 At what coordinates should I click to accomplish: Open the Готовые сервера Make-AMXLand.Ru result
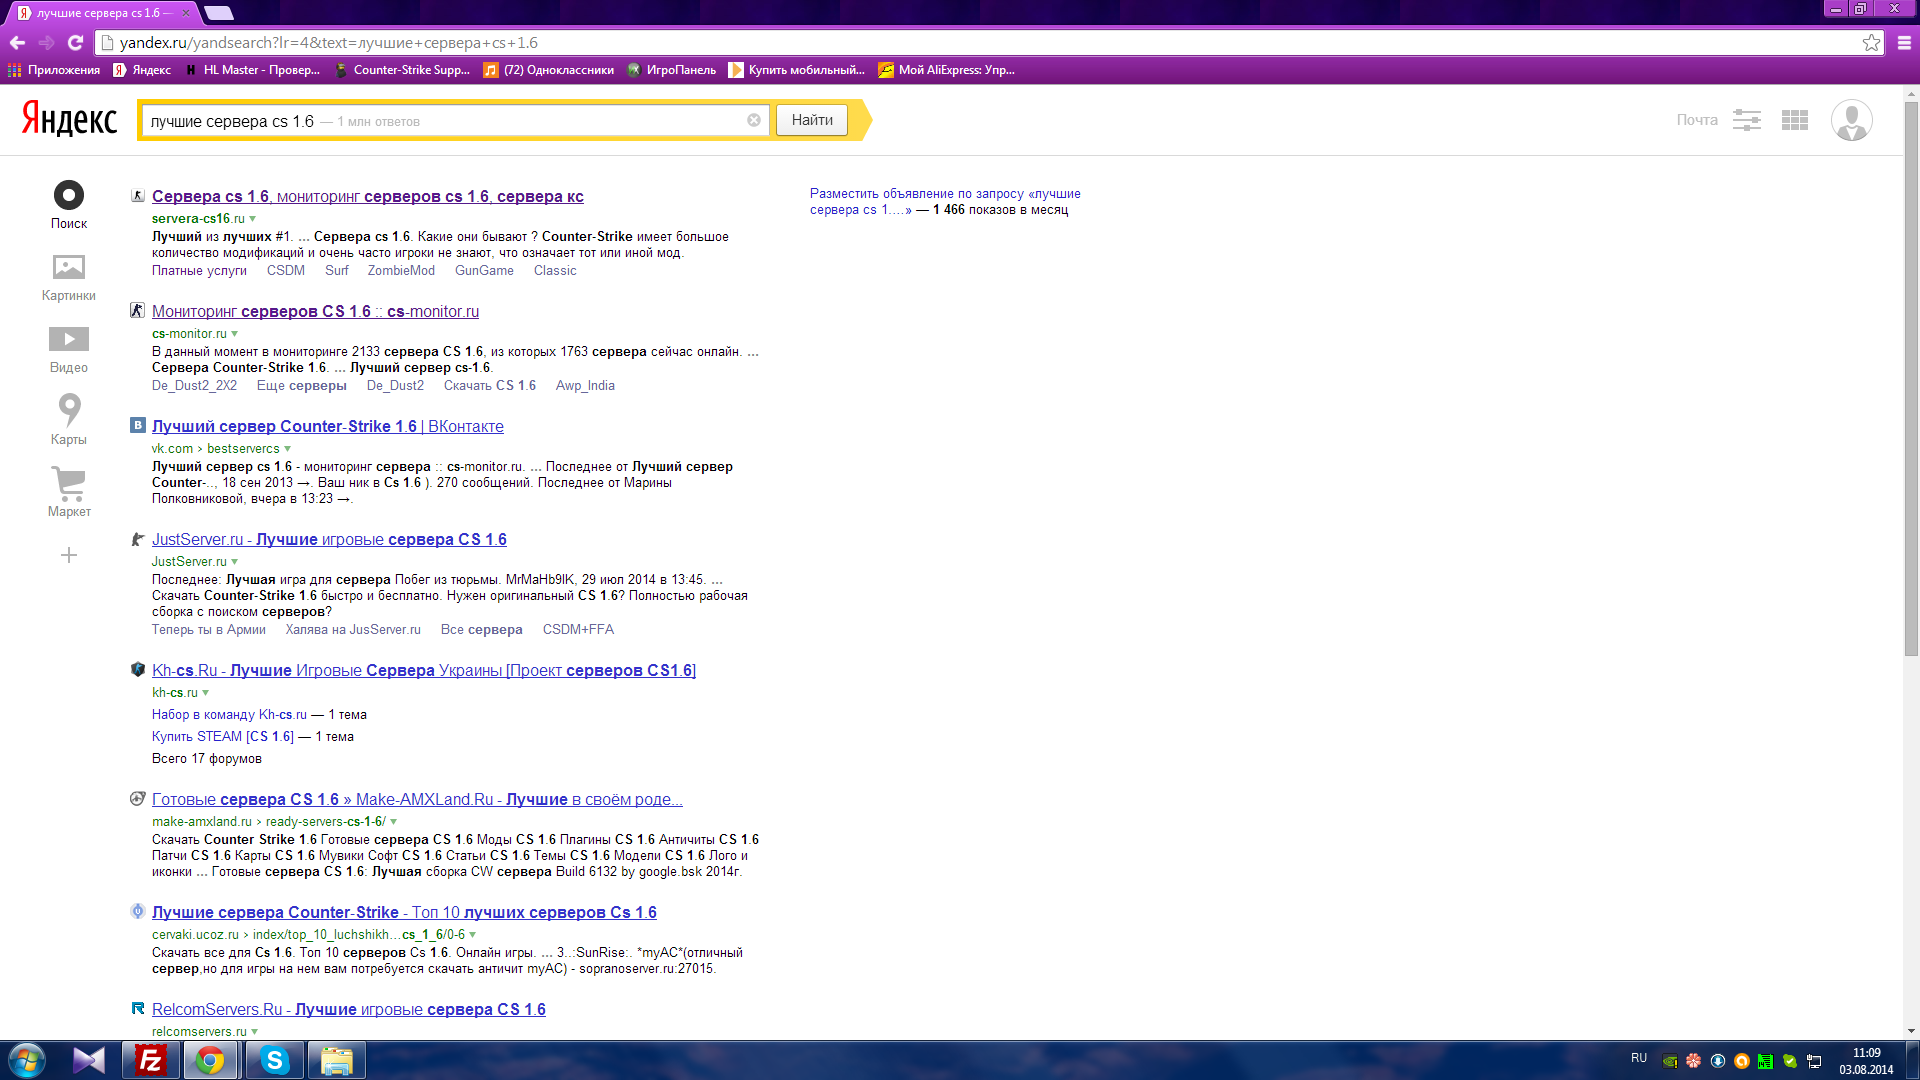[417, 800]
